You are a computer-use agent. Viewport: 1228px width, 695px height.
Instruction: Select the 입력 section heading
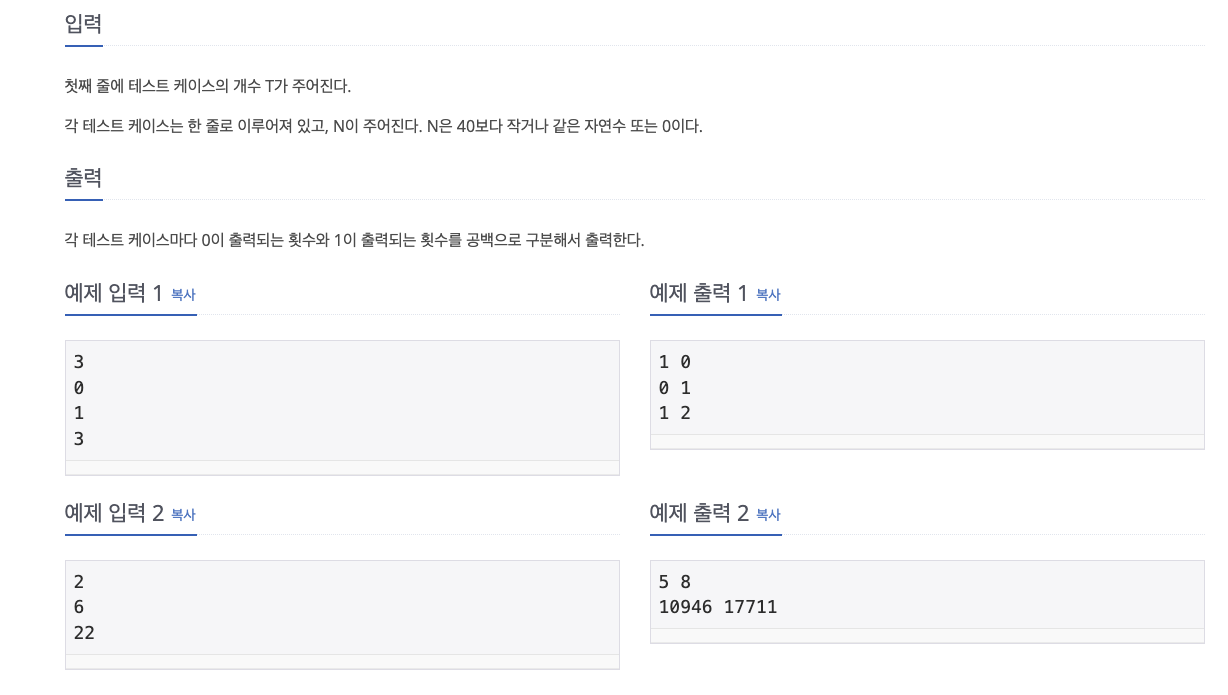[x=81, y=24]
